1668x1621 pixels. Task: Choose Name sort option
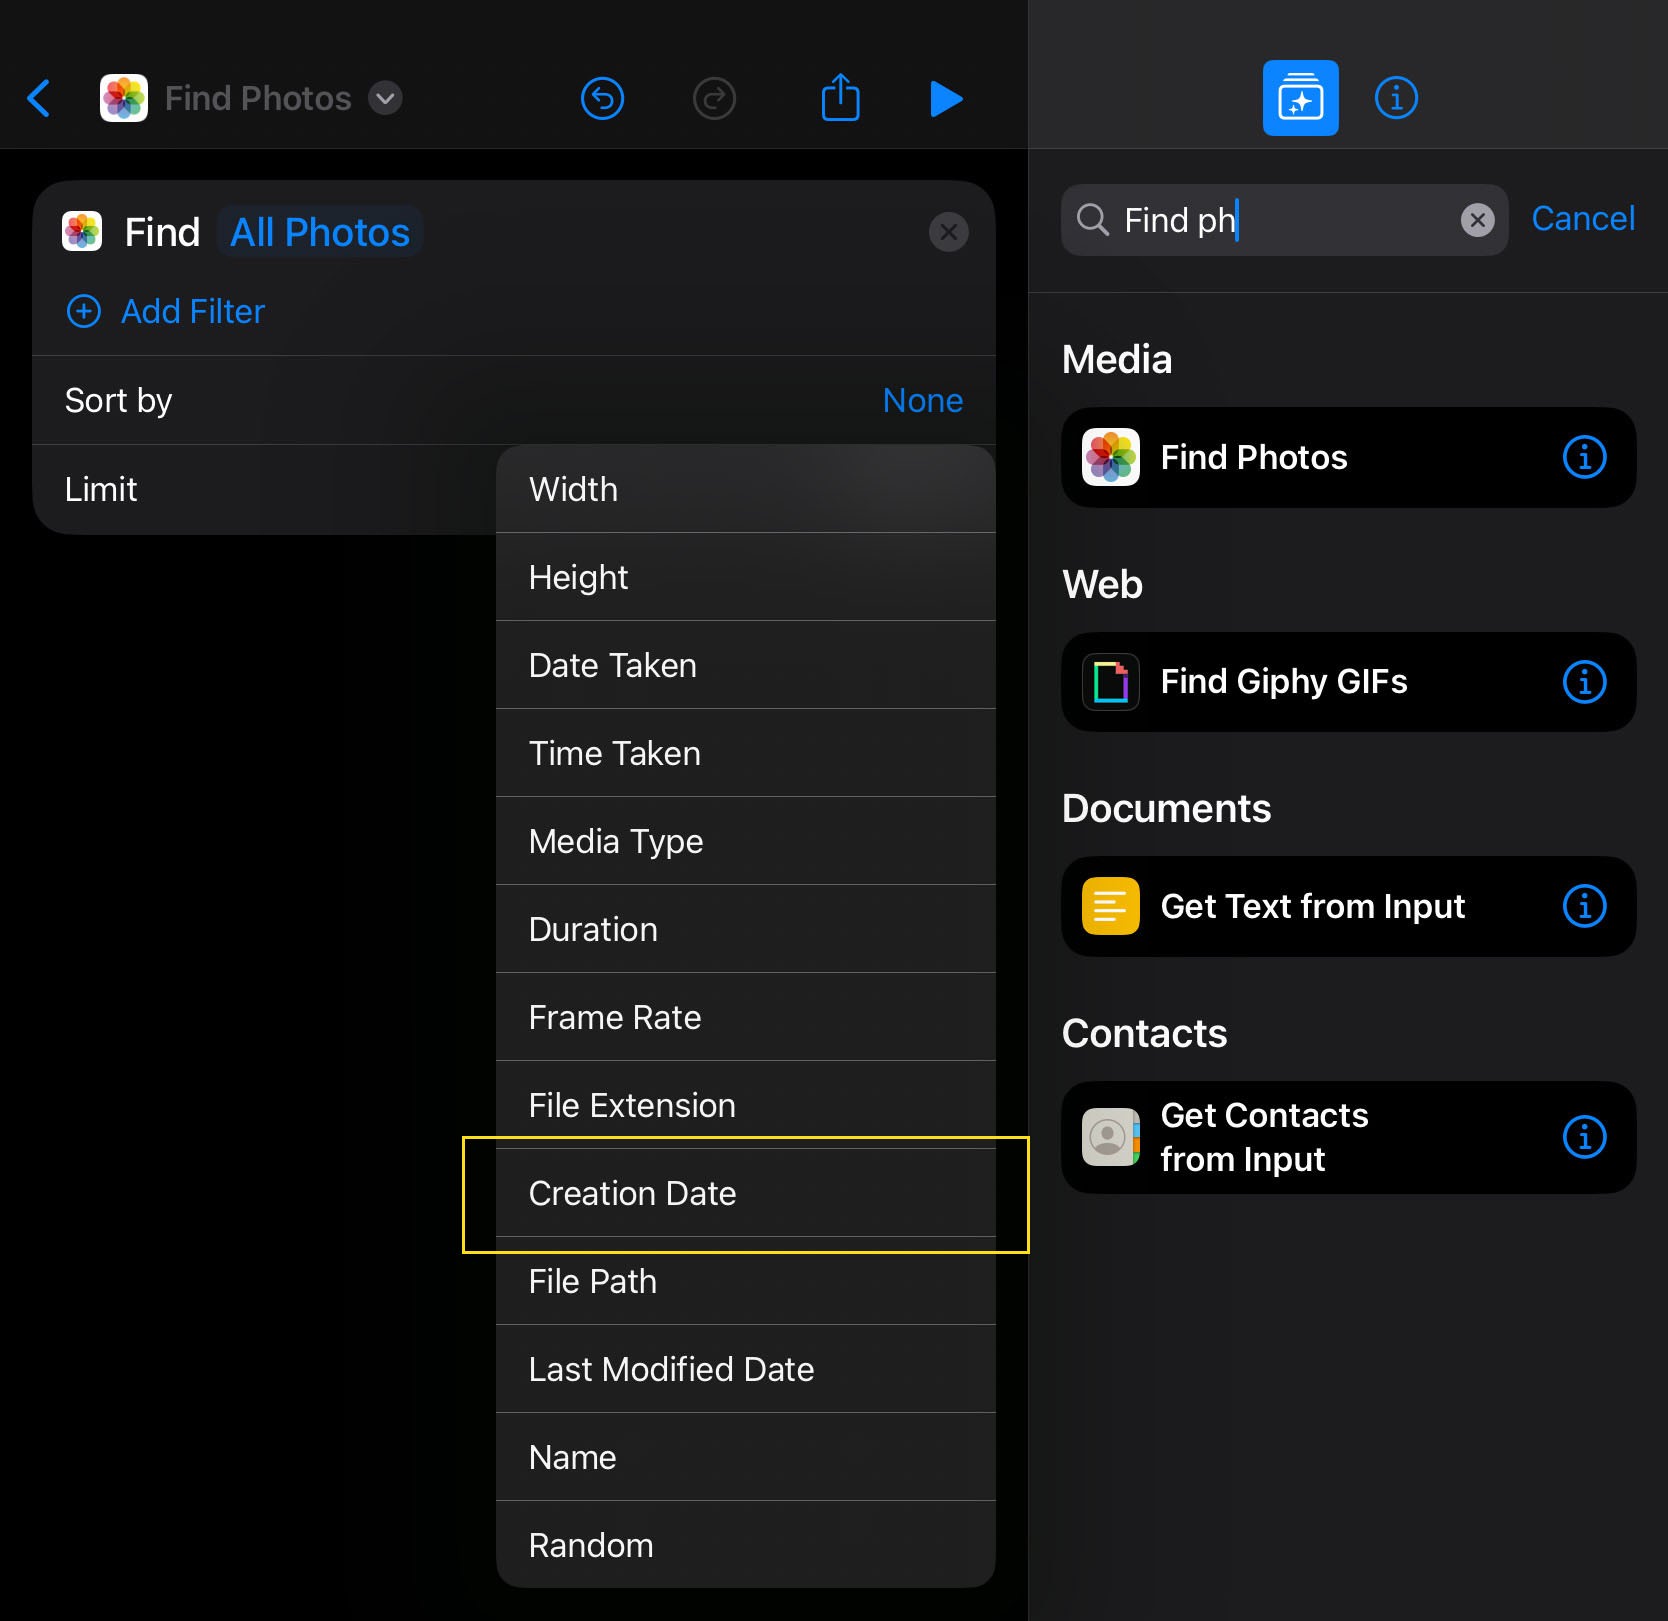(x=745, y=1457)
